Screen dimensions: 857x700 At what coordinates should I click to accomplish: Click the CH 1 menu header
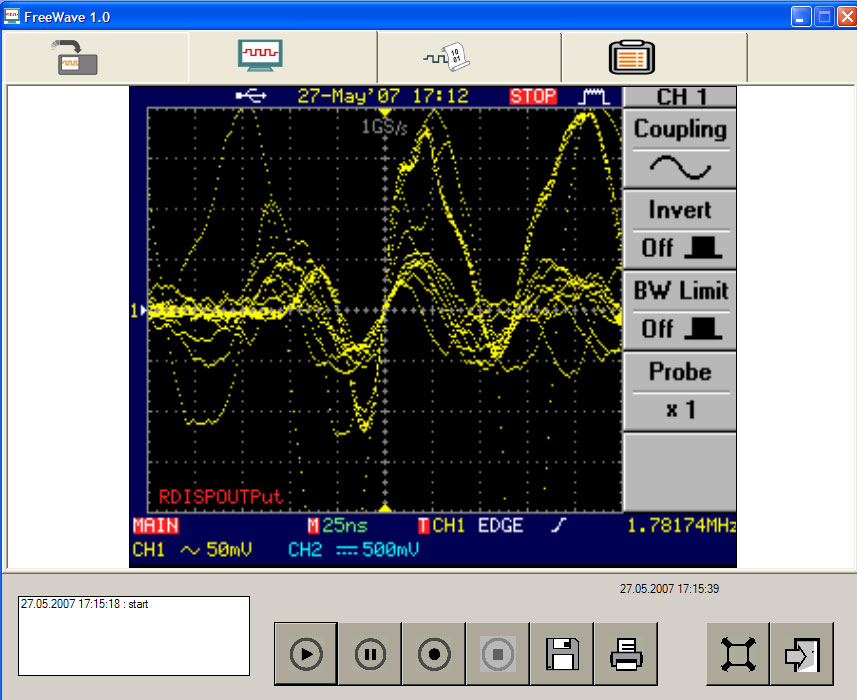pyautogui.click(x=680, y=97)
